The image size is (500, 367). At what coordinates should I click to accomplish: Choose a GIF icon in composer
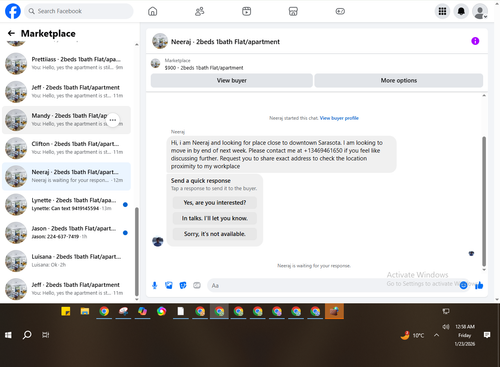pyautogui.click(x=197, y=285)
